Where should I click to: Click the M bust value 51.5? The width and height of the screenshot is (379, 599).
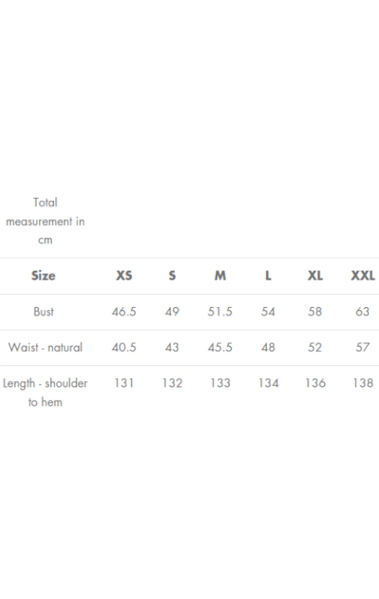[x=220, y=312]
